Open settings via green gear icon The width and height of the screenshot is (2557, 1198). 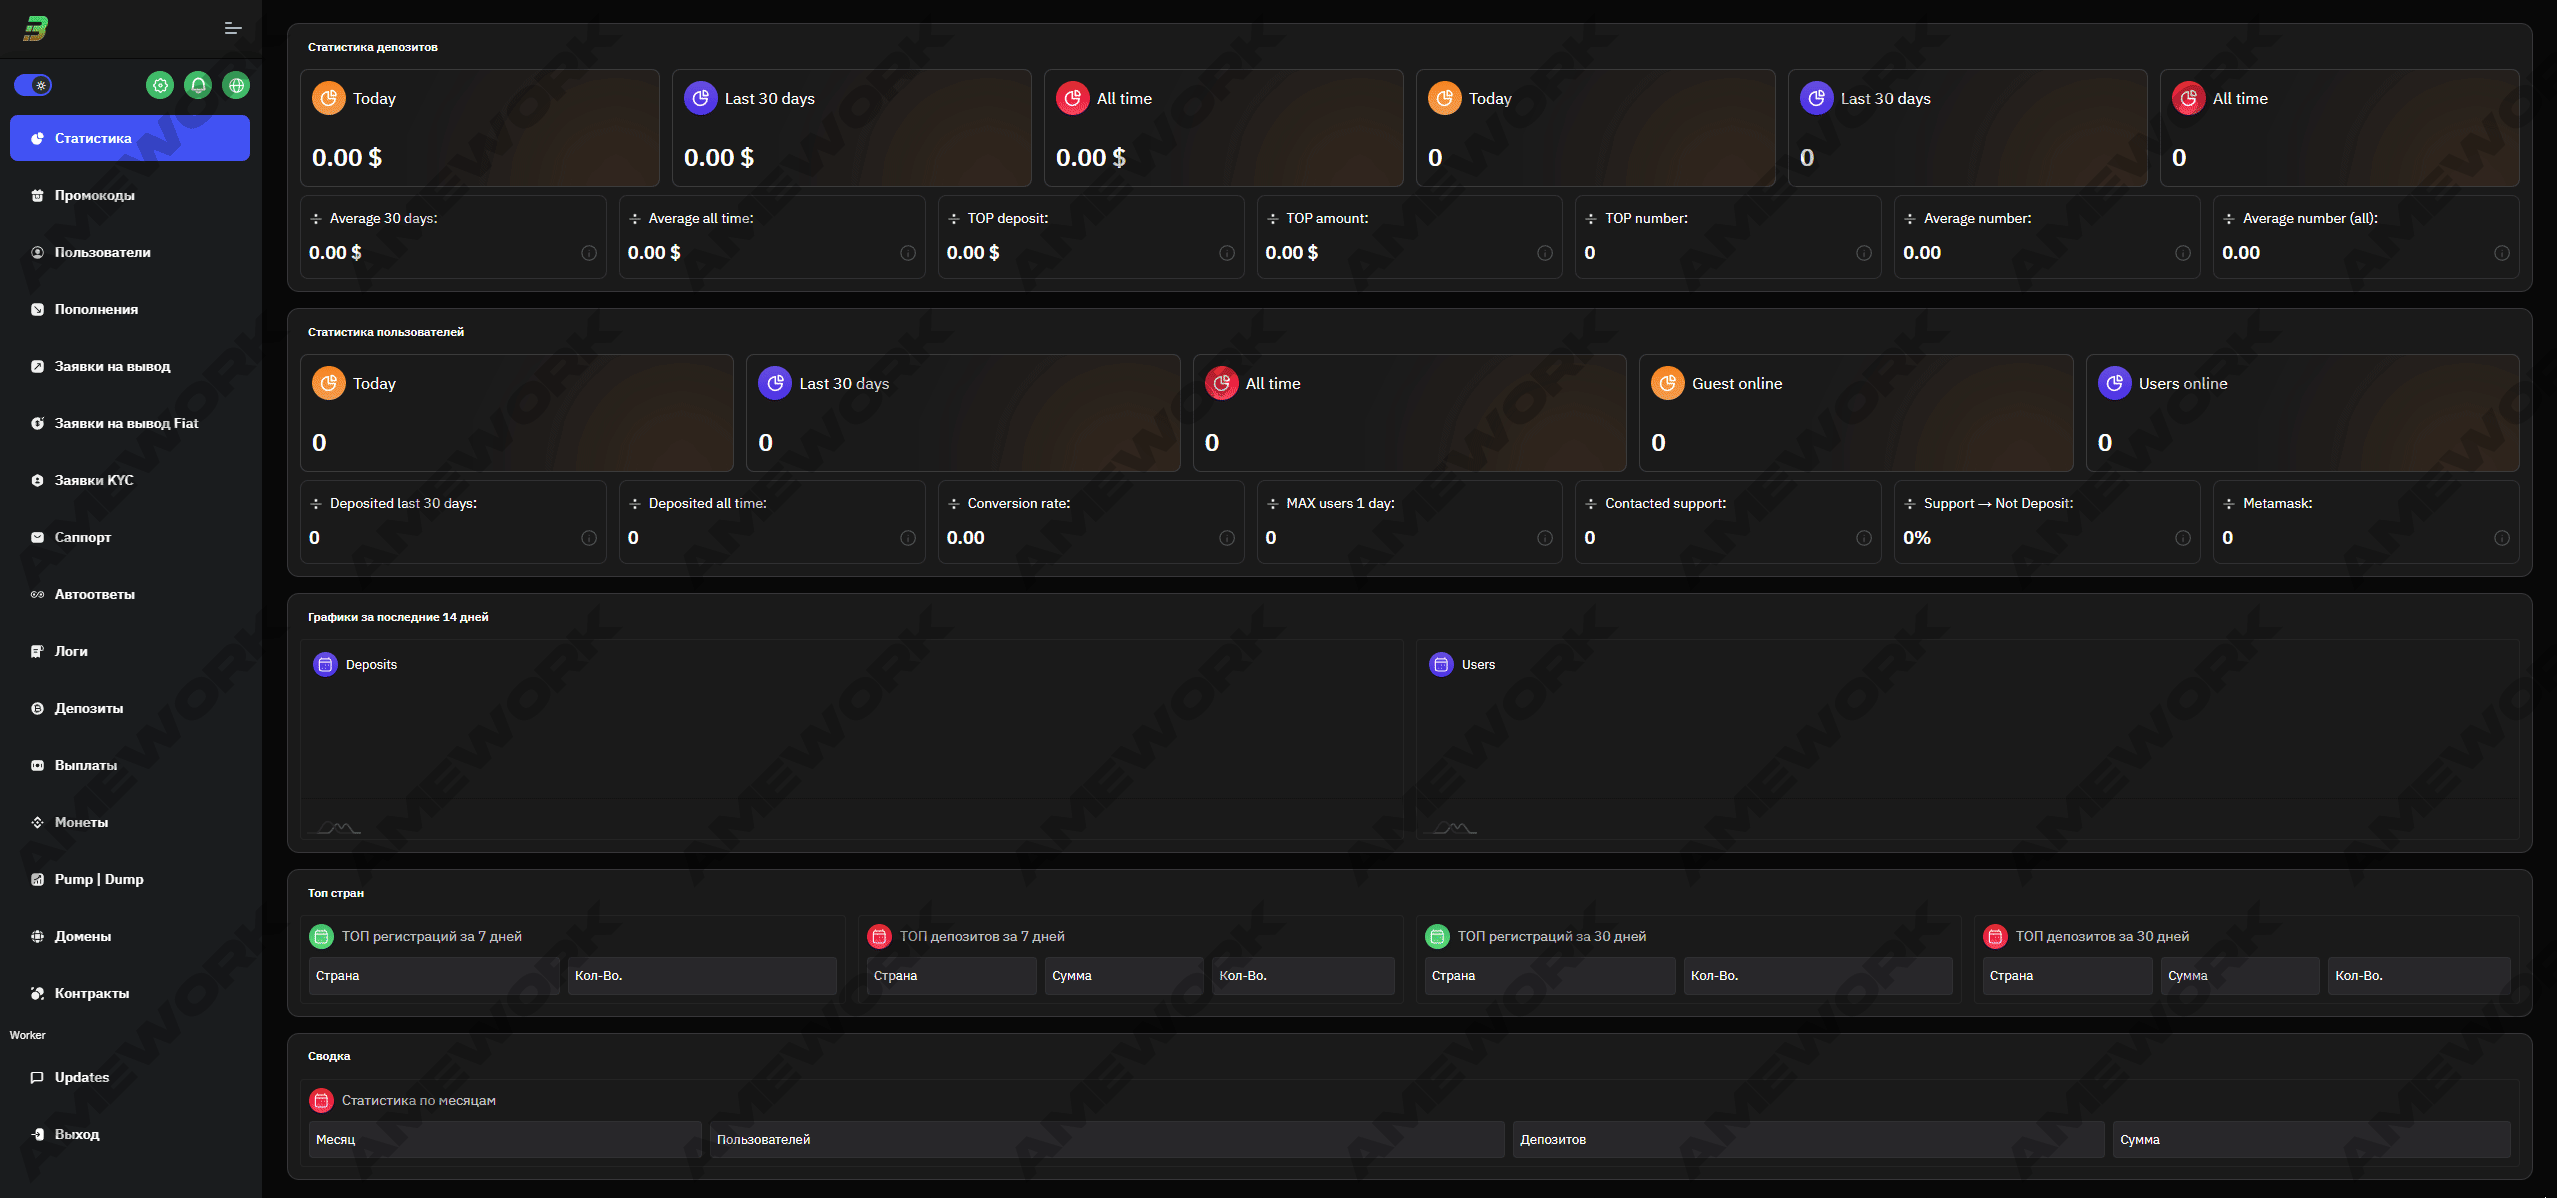click(x=160, y=85)
